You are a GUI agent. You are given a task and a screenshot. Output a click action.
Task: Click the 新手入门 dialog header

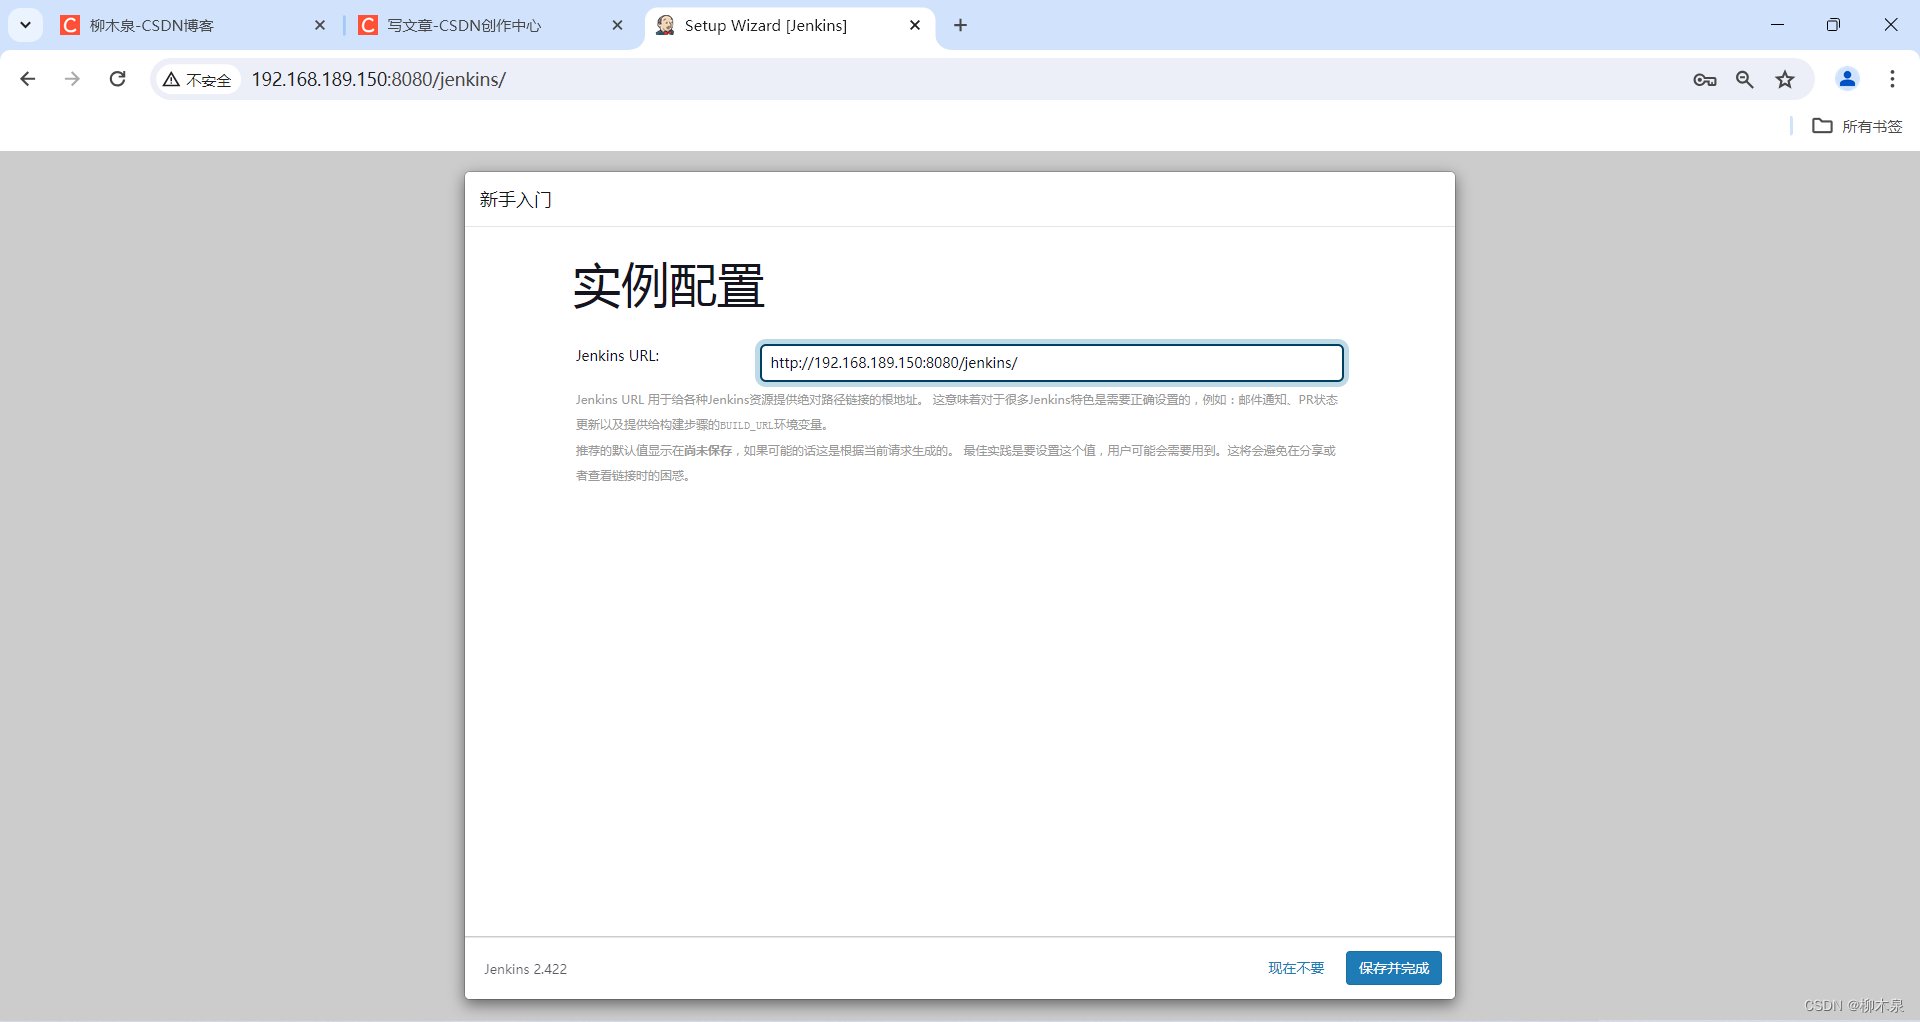[515, 200]
